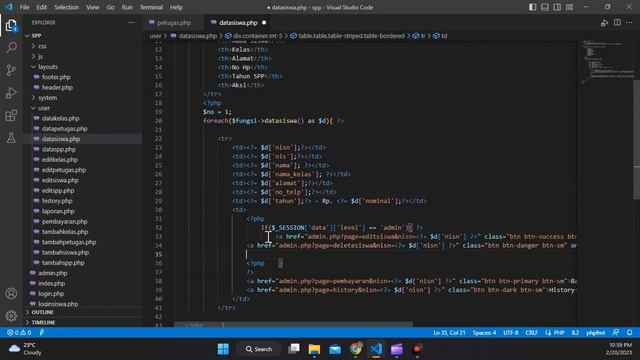Open the Selection menu

click(x=67, y=7)
